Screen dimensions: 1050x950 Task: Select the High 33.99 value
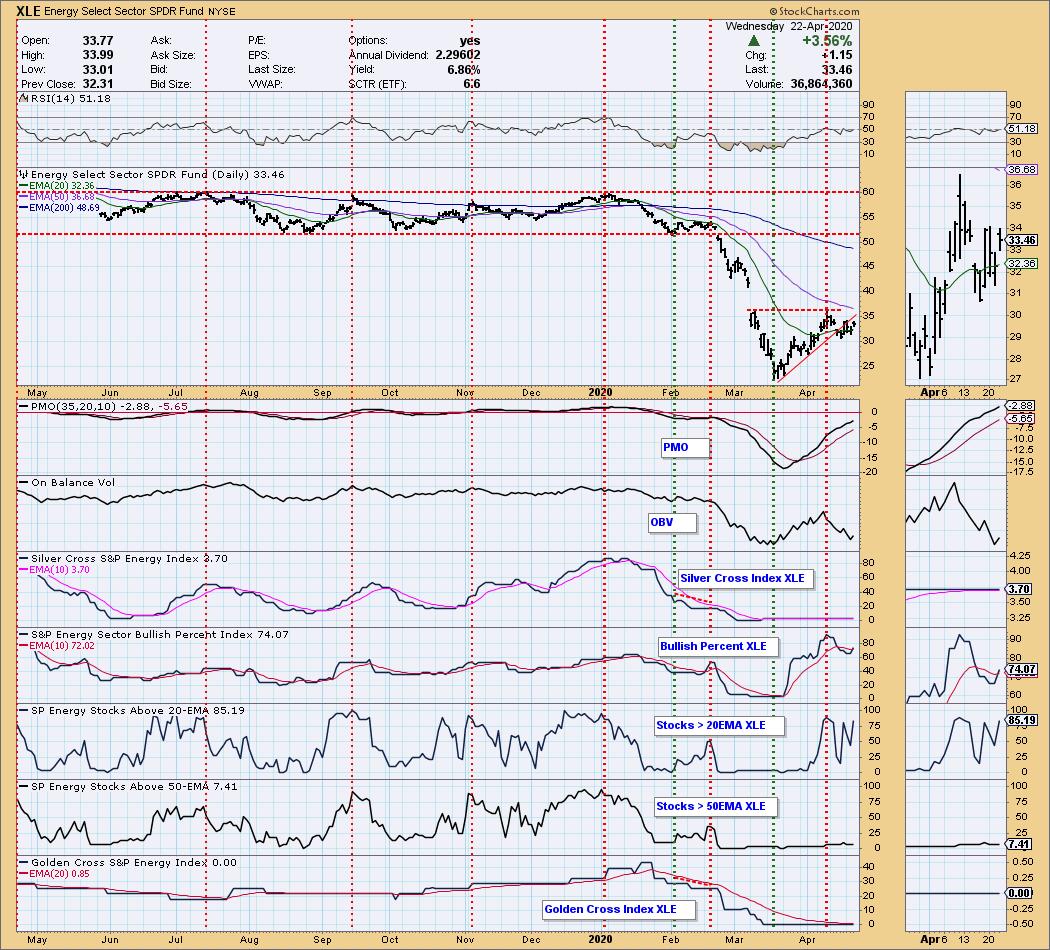[x=98, y=56]
